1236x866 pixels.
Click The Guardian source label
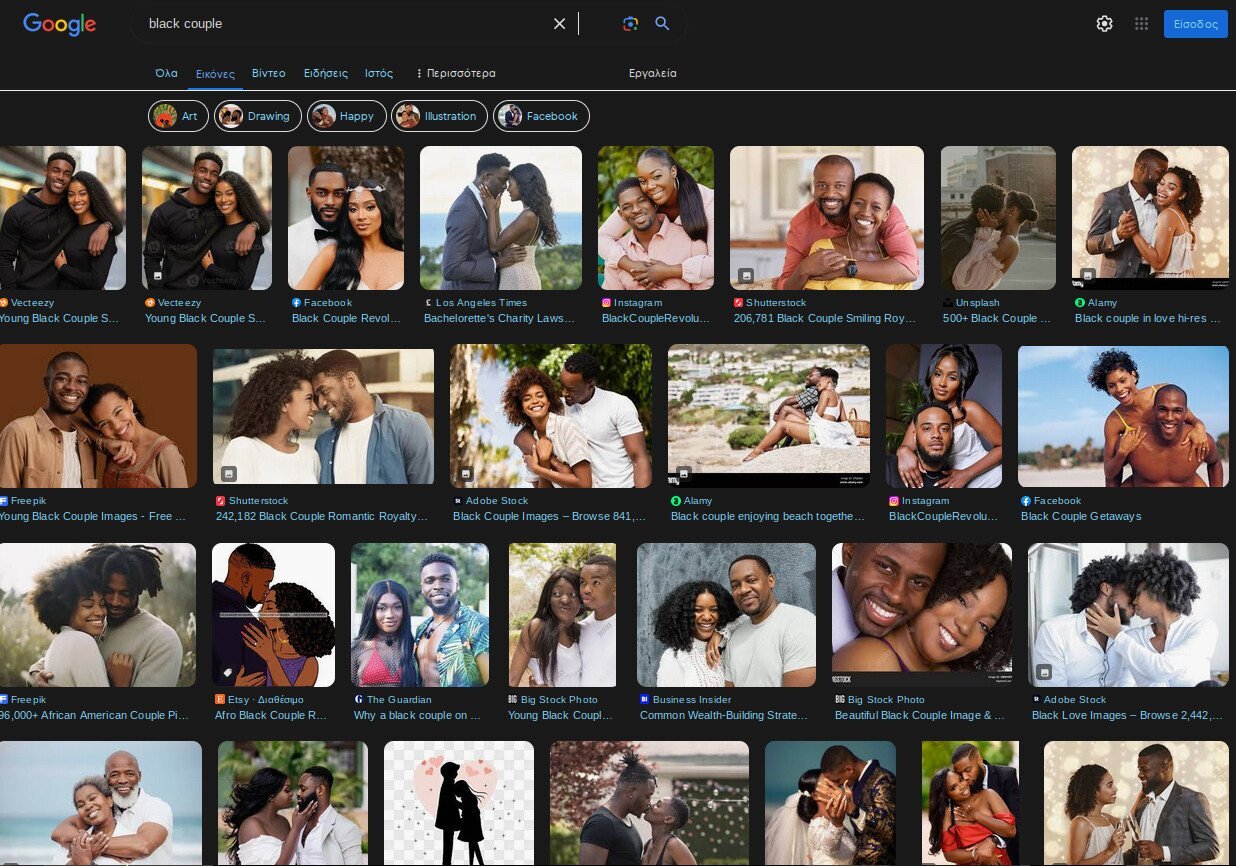pyautogui.click(x=399, y=699)
